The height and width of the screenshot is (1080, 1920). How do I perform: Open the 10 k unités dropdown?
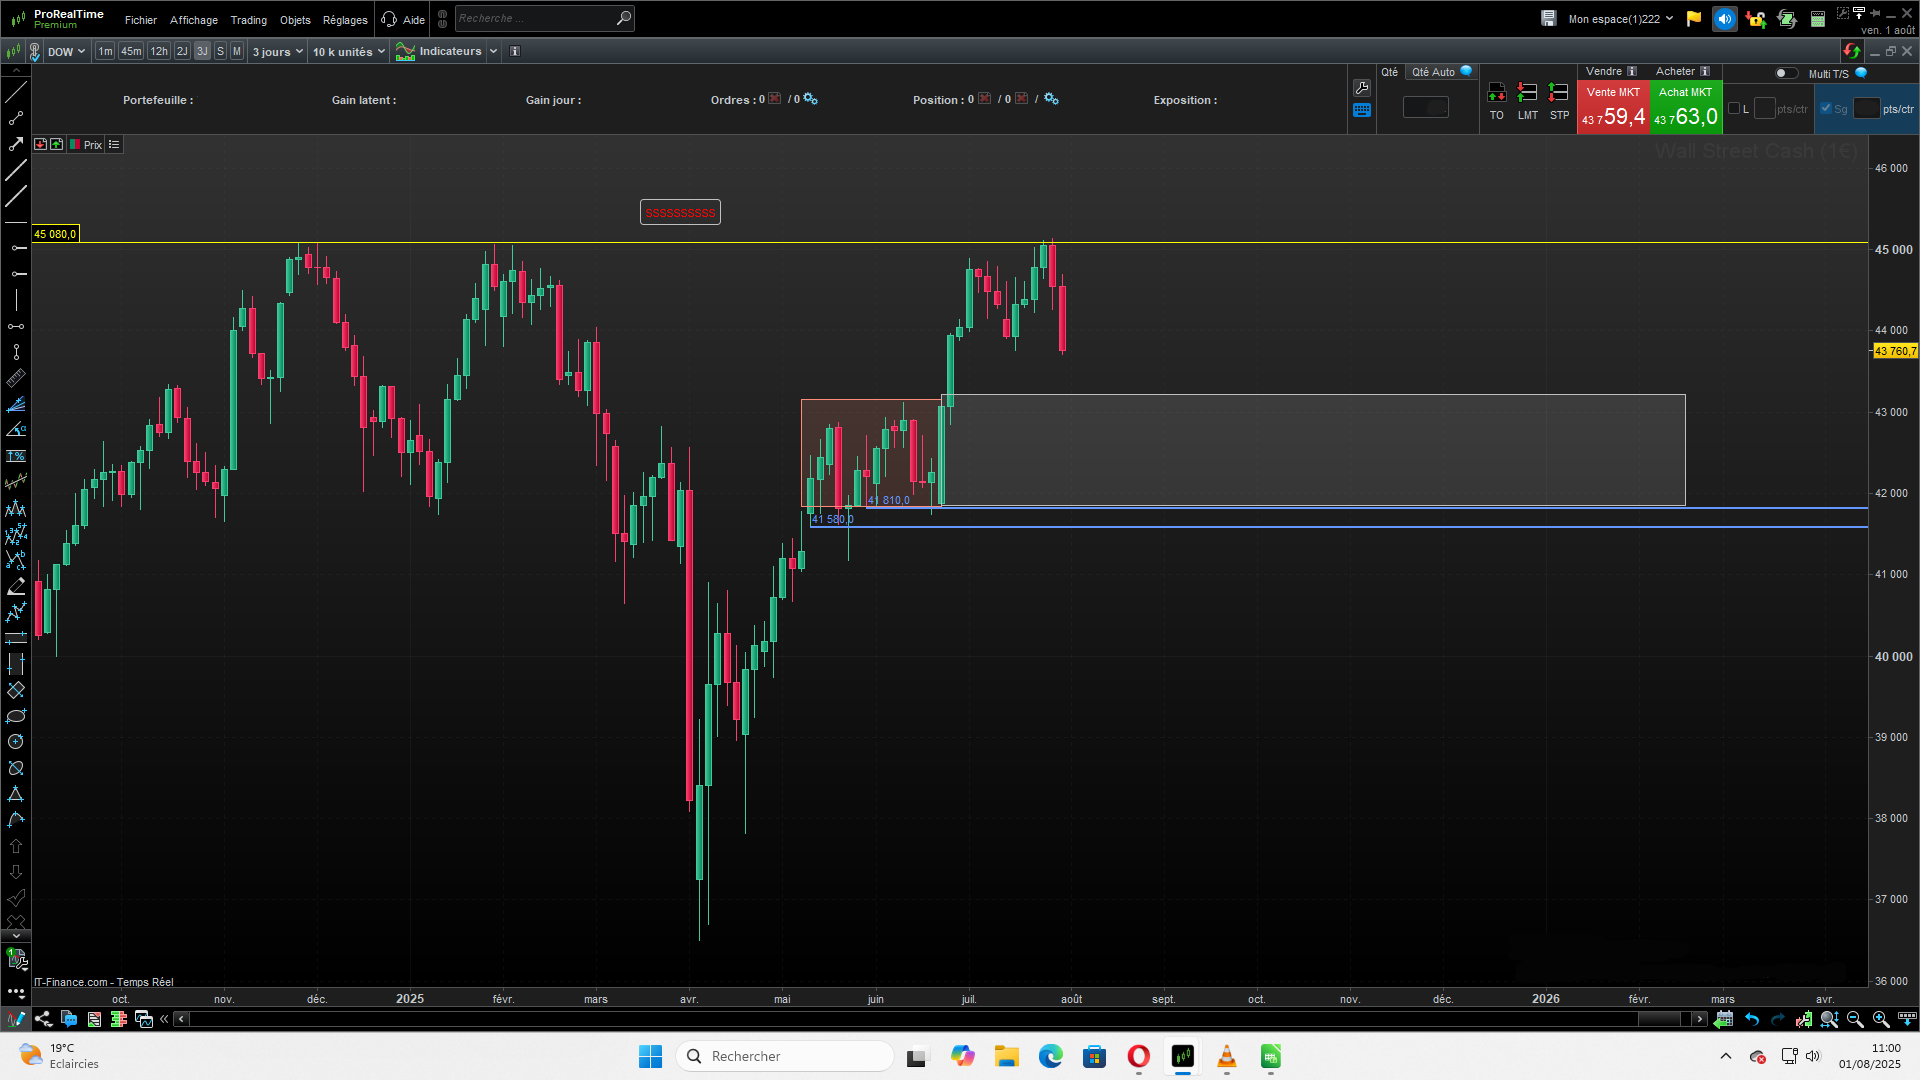(x=348, y=52)
